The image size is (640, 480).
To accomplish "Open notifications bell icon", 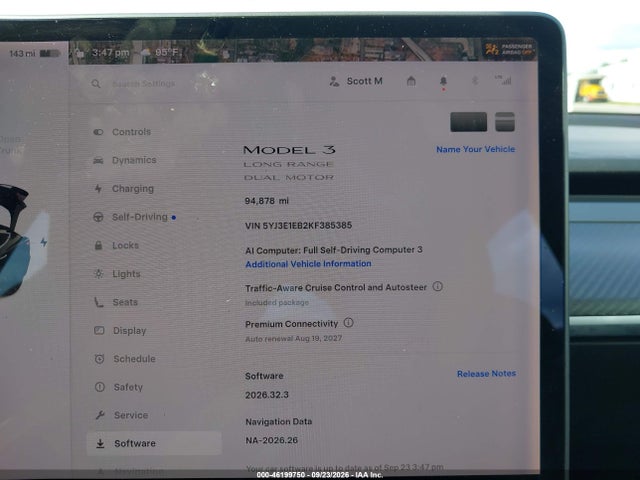I will click(443, 81).
